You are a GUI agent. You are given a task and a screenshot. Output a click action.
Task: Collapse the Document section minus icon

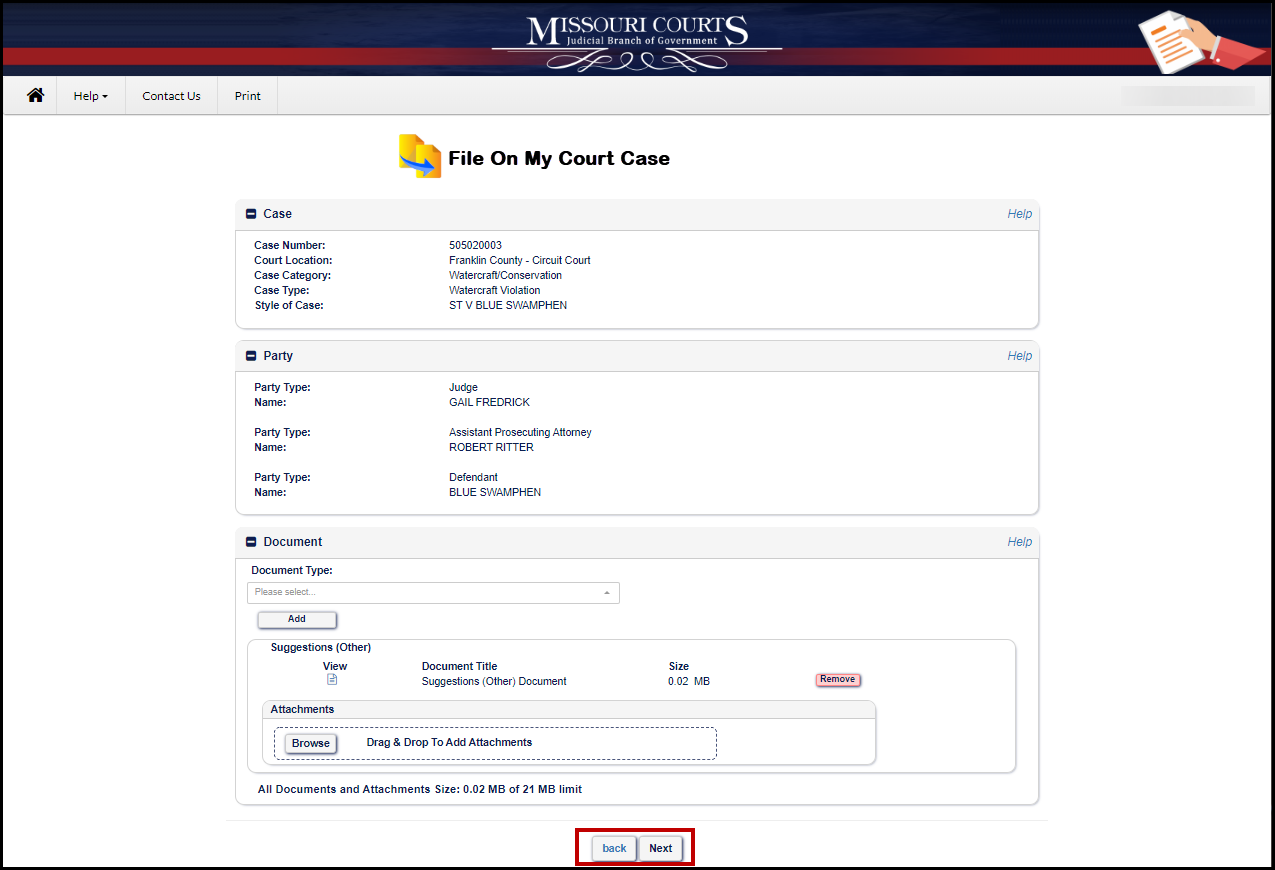pos(251,542)
